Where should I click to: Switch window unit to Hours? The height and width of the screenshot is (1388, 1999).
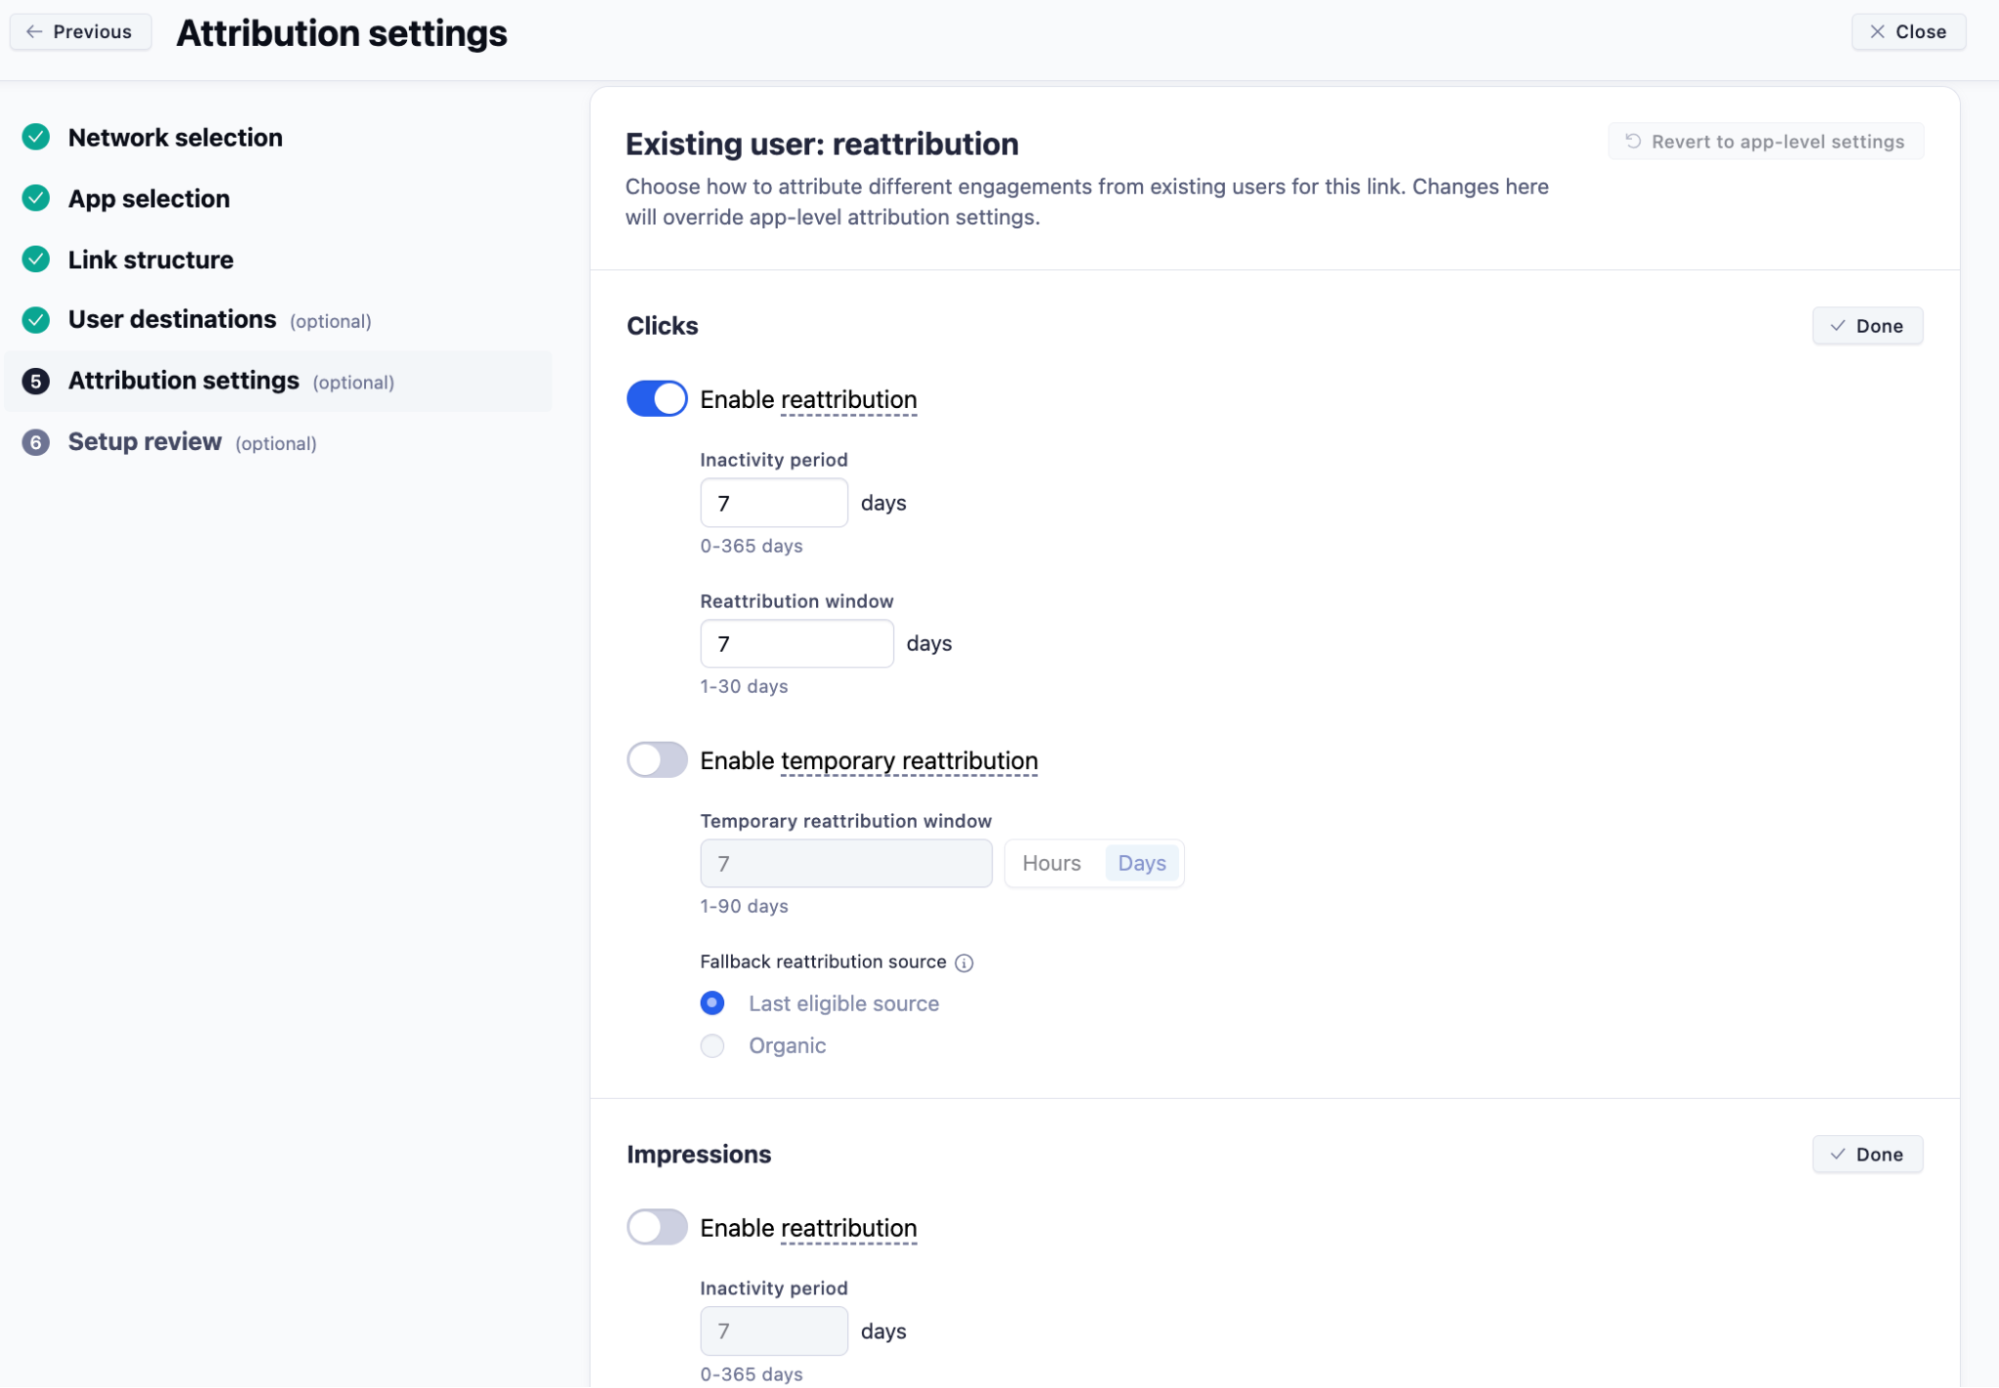pos(1051,863)
